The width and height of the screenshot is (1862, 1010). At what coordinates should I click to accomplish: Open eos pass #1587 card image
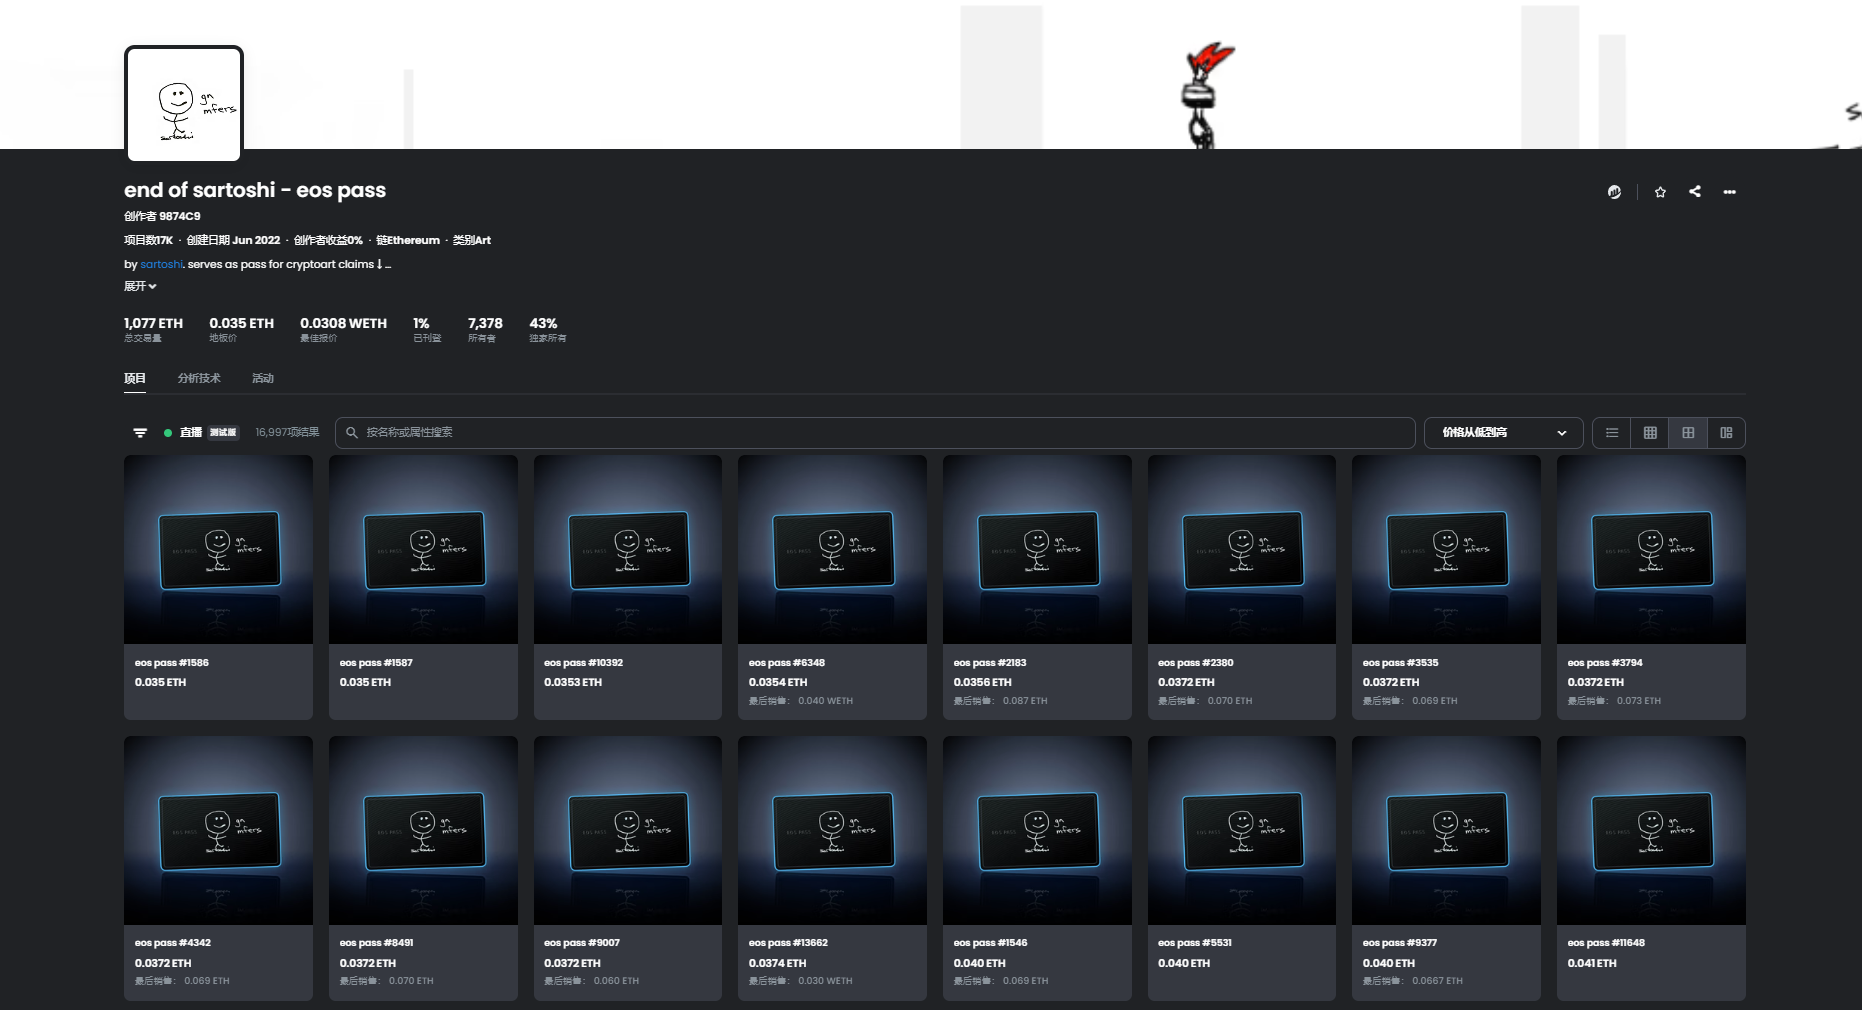click(x=423, y=549)
